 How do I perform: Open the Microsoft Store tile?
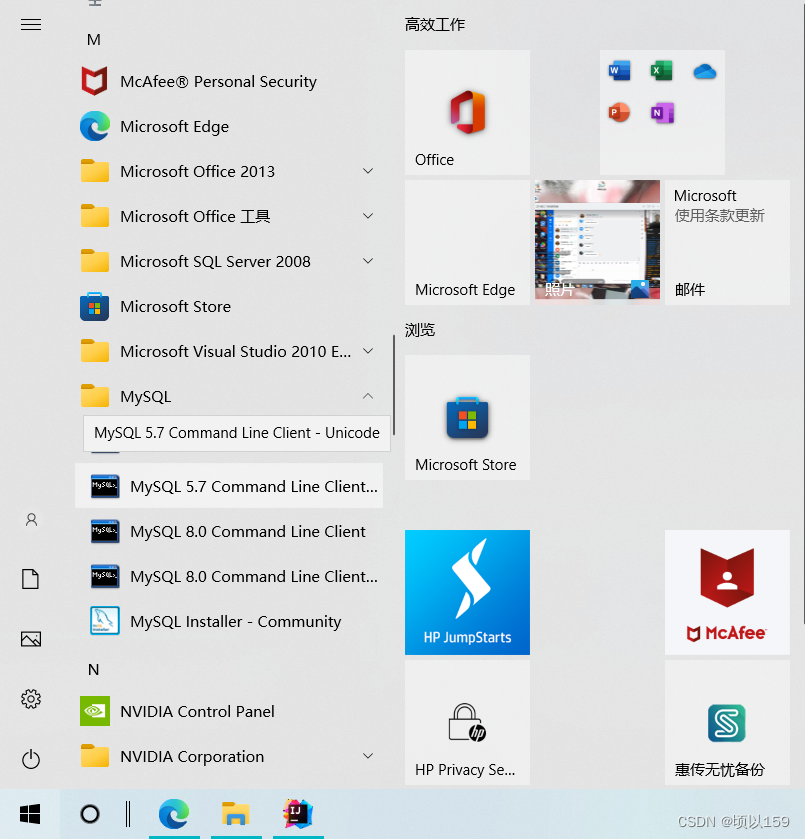(467, 417)
